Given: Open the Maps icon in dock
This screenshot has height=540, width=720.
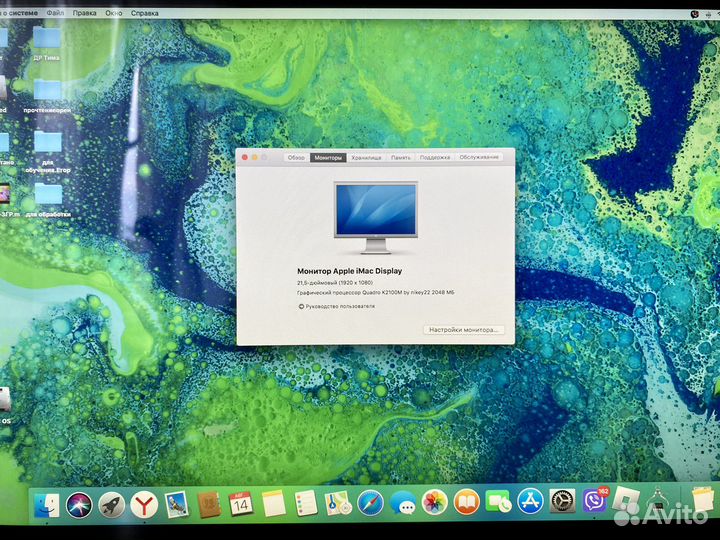Looking at the screenshot, I should [x=338, y=503].
